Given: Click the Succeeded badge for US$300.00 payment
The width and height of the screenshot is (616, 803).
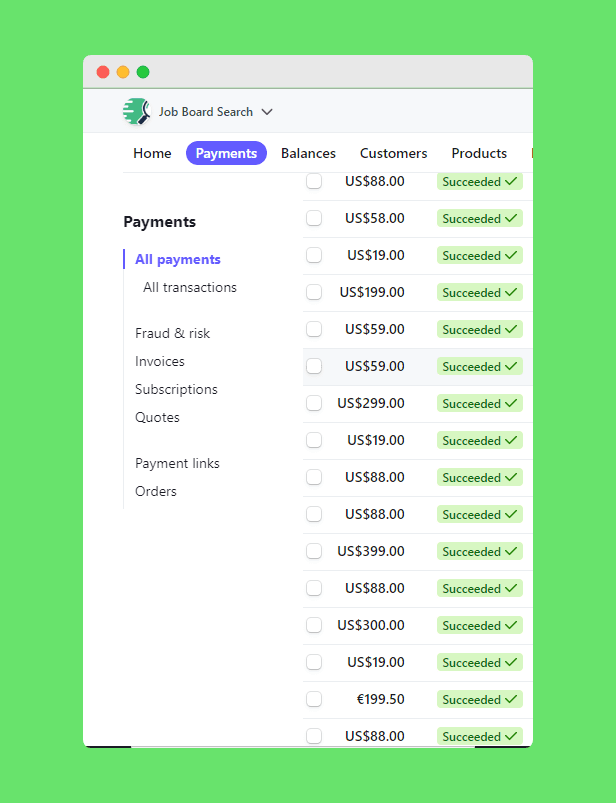Looking at the screenshot, I should tap(479, 625).
